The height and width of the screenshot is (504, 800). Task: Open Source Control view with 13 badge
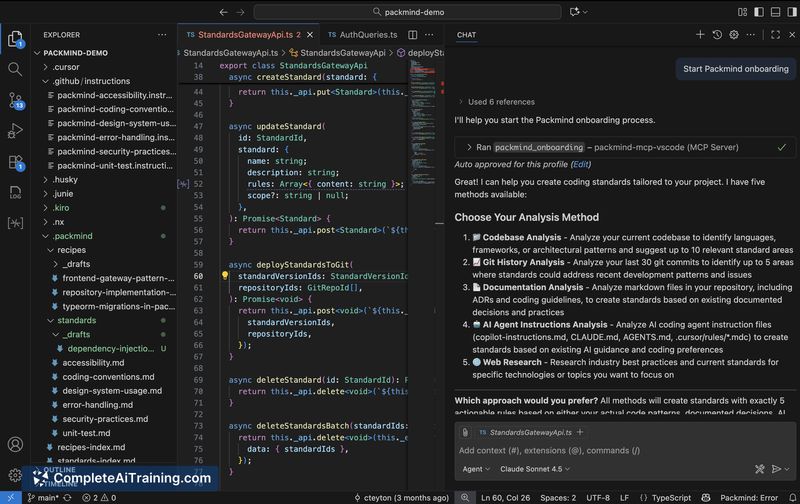pyautogui.click(x=15, y=100)
